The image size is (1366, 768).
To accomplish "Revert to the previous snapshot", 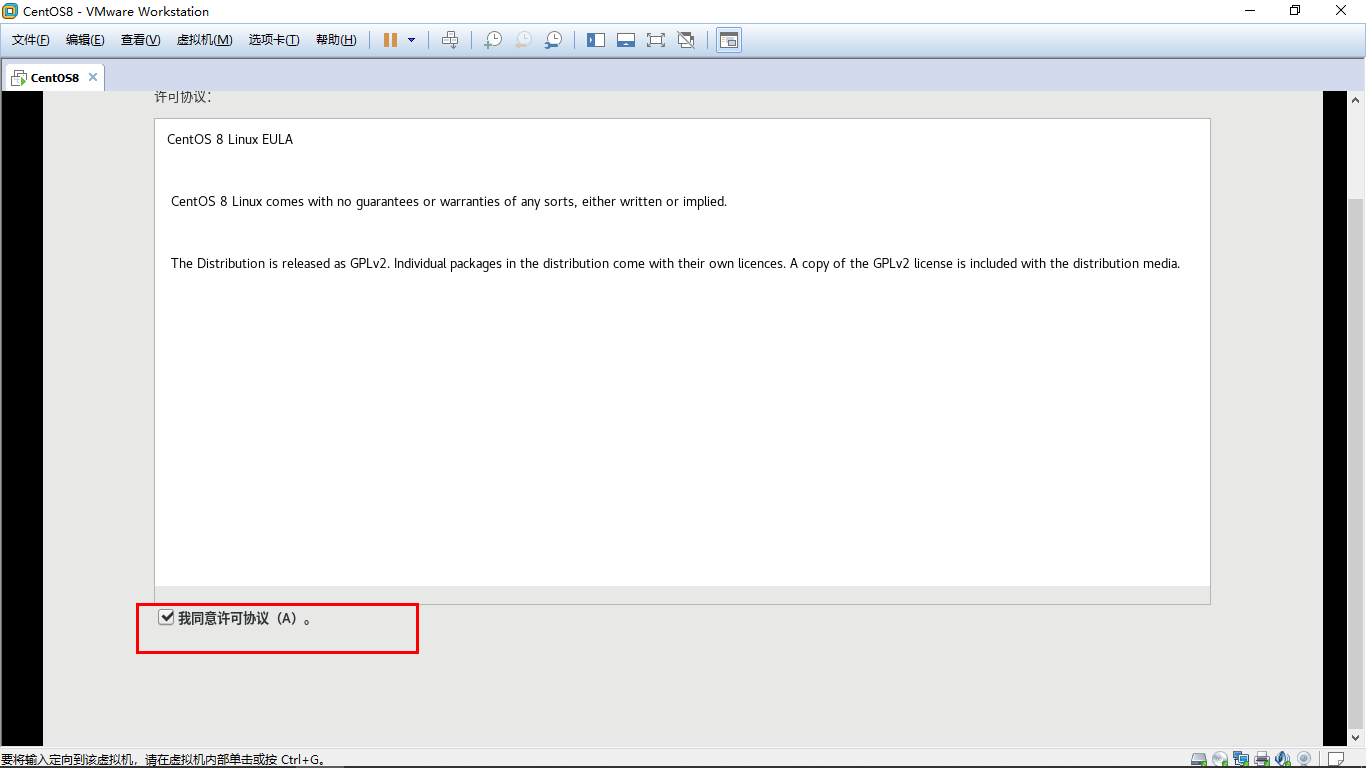I will [x=523, y=40].
